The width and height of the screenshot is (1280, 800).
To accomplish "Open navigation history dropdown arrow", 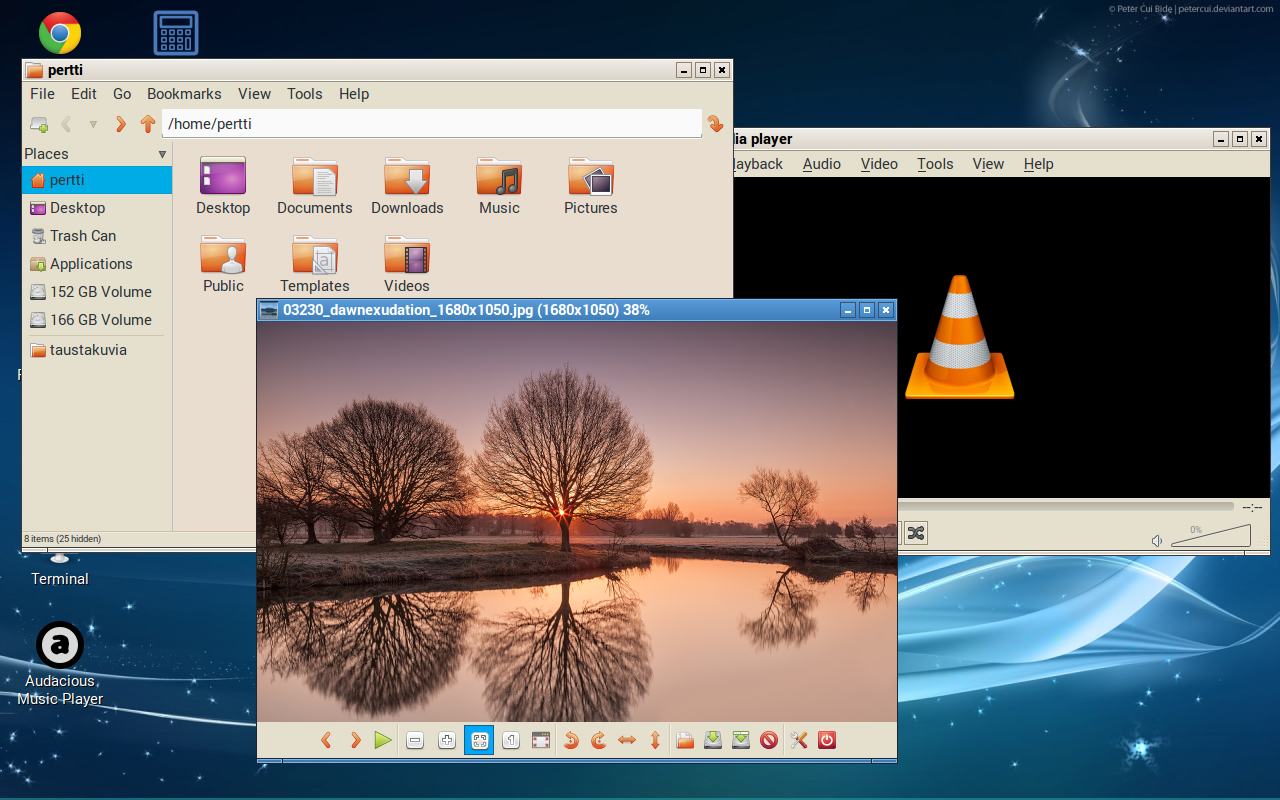I will pyautogui.click(x=93, y=124).
